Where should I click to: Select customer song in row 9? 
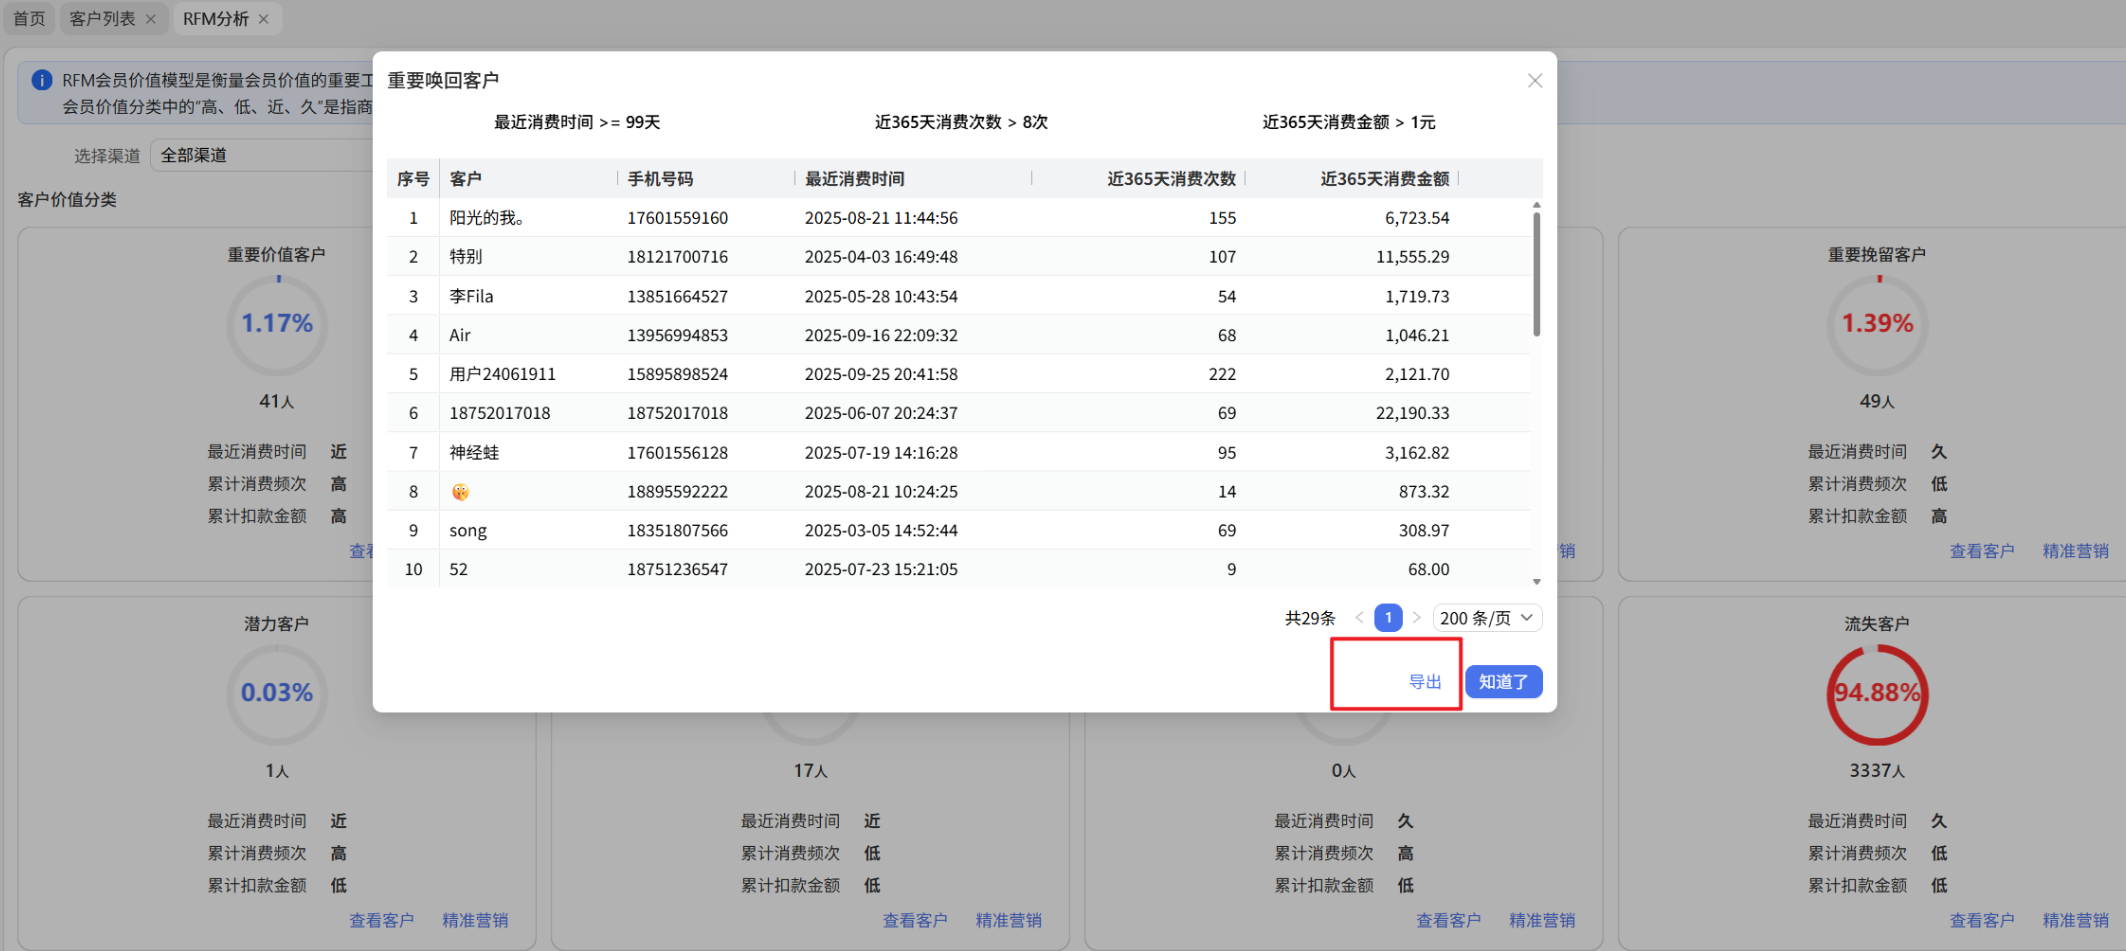(468, 531)
